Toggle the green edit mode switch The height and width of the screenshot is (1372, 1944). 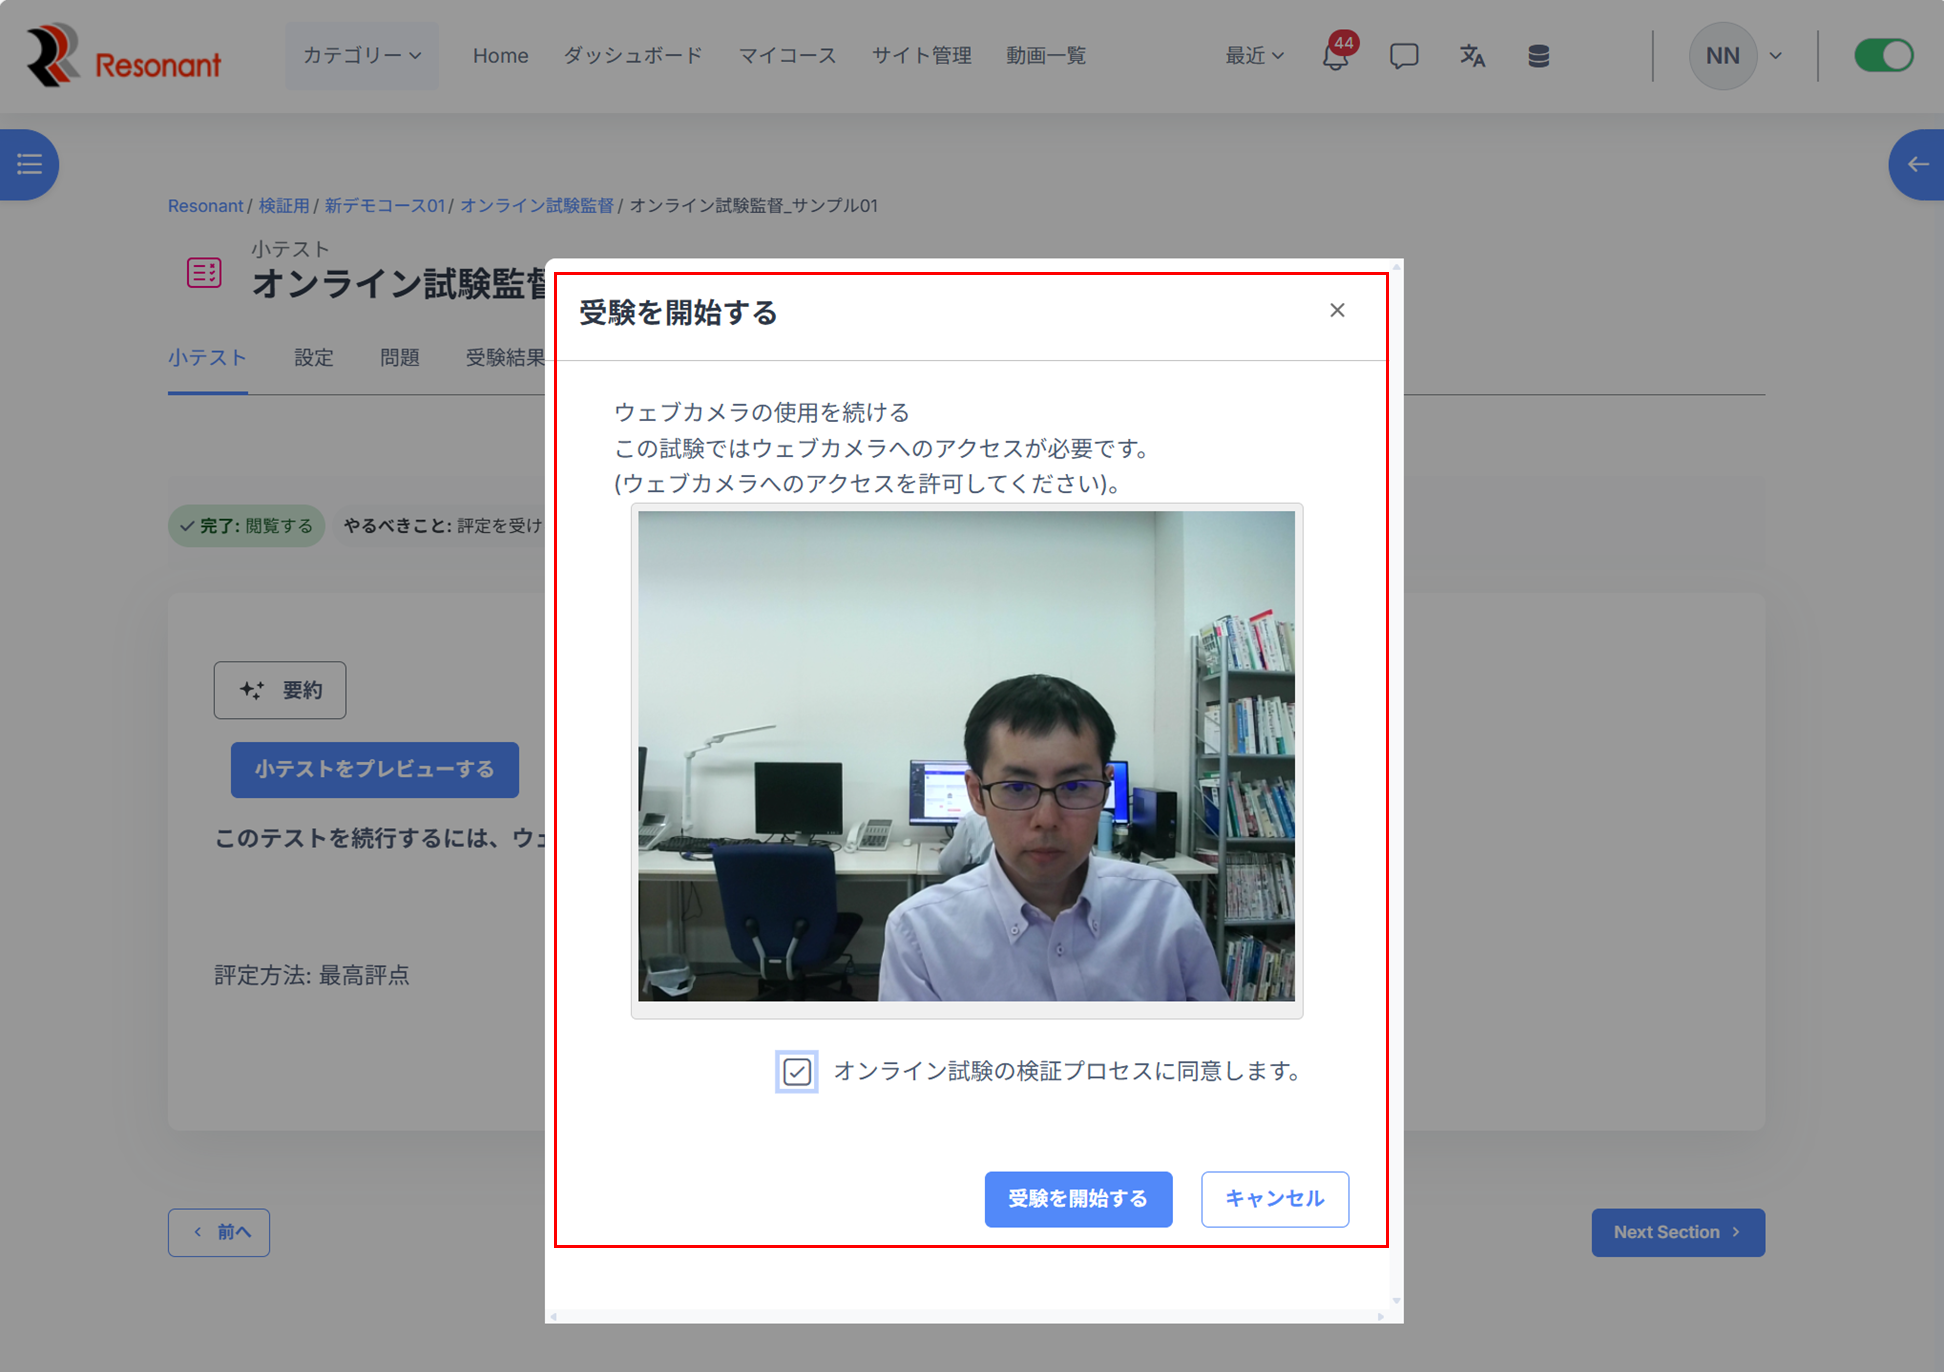[x=1883, y=56]
